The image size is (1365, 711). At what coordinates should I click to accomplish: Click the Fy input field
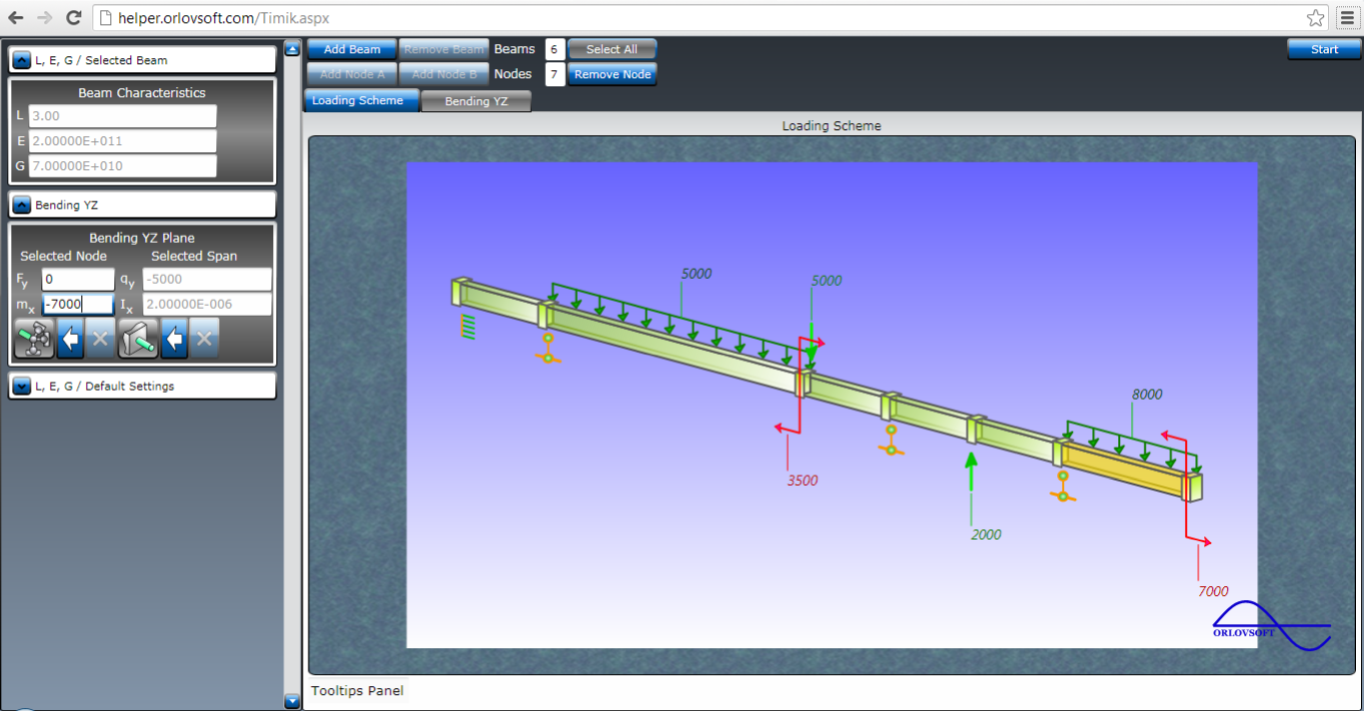coord(78,279)
